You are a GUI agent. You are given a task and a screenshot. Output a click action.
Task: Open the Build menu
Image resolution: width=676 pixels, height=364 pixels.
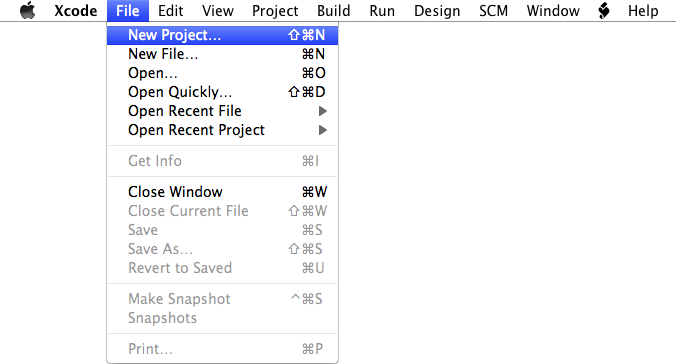[x=333, y=10]
